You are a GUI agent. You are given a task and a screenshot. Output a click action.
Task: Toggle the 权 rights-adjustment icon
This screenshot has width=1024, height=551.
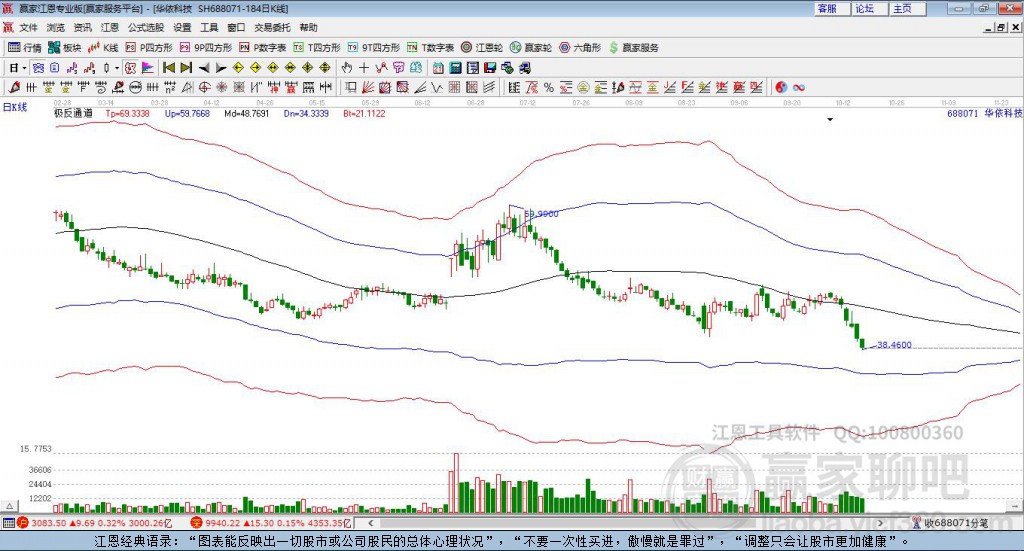129,68
